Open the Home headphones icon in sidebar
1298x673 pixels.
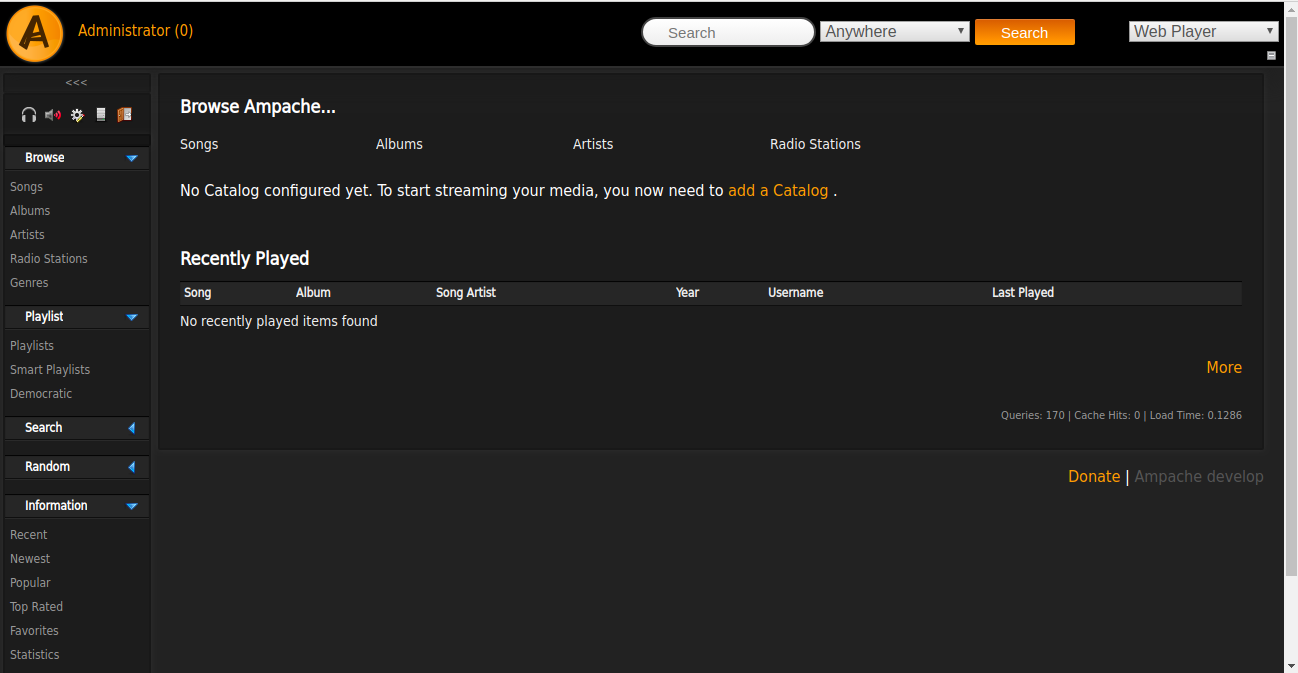point(29,115)
